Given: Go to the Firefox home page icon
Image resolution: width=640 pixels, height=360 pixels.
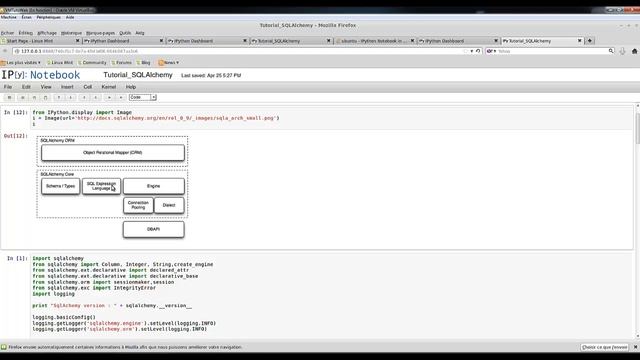Looking at the screenshot, I should click(x=634, y=51).
